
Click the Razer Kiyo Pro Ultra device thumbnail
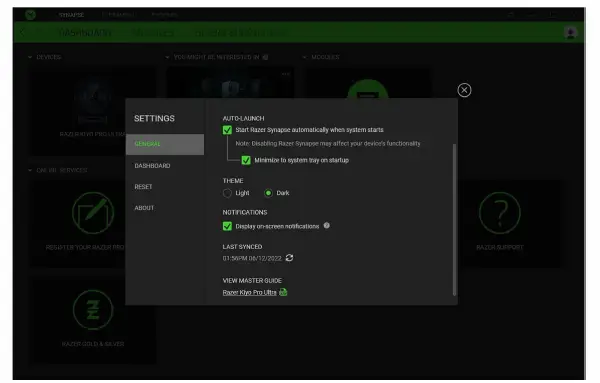tap(93, 99)
